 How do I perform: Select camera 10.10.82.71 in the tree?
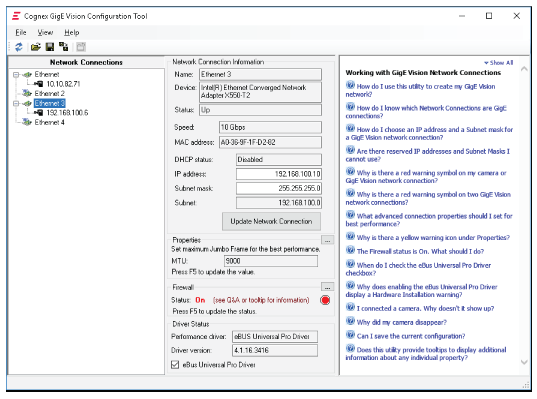tap(63, 84)
